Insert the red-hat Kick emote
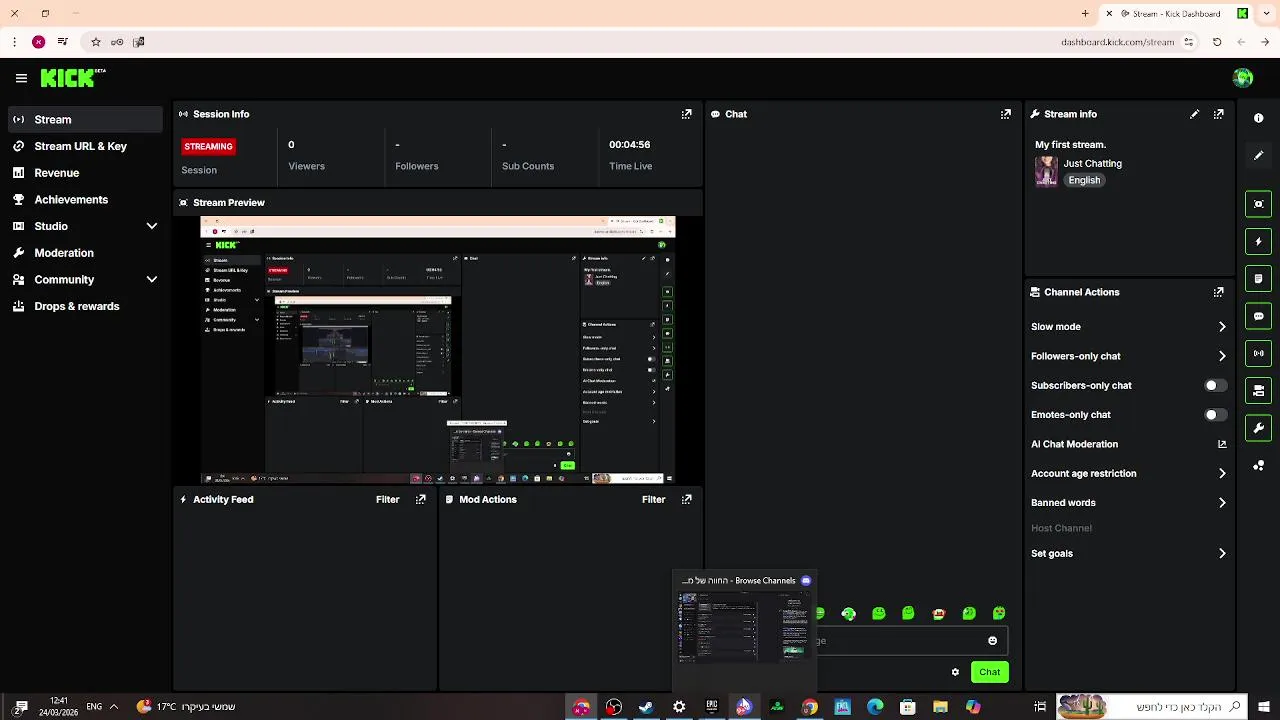1280x720 pixels. pyautogui.click(x=938, y=613)
